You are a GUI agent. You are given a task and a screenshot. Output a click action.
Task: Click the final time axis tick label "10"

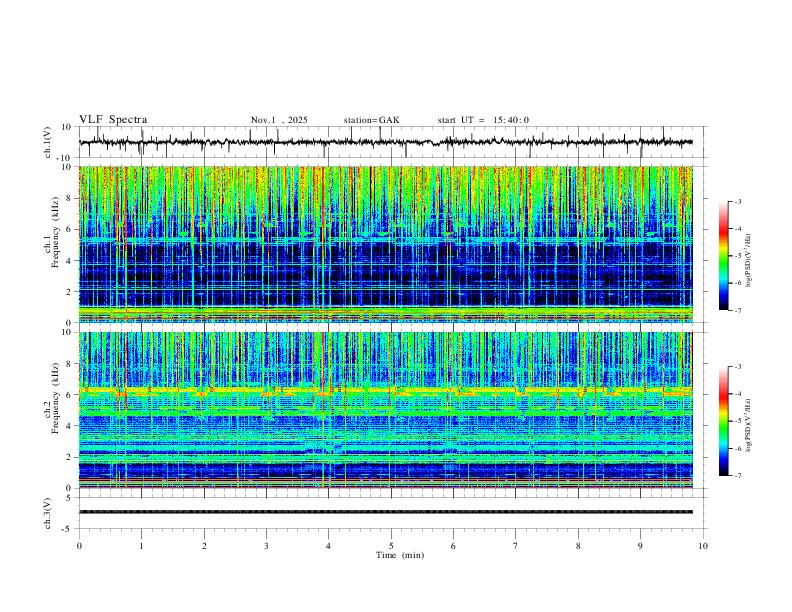click(x=703, y=546)
